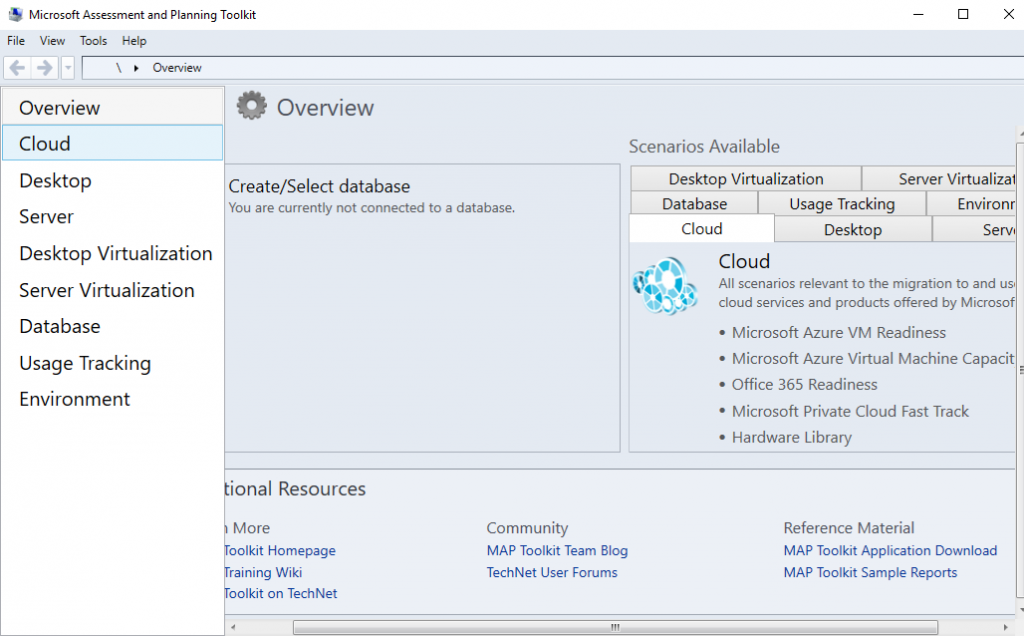Select Database in the left navigation
Image resolution: width=1024 pixels, height=636 pixels.
(x=112, y=326)
